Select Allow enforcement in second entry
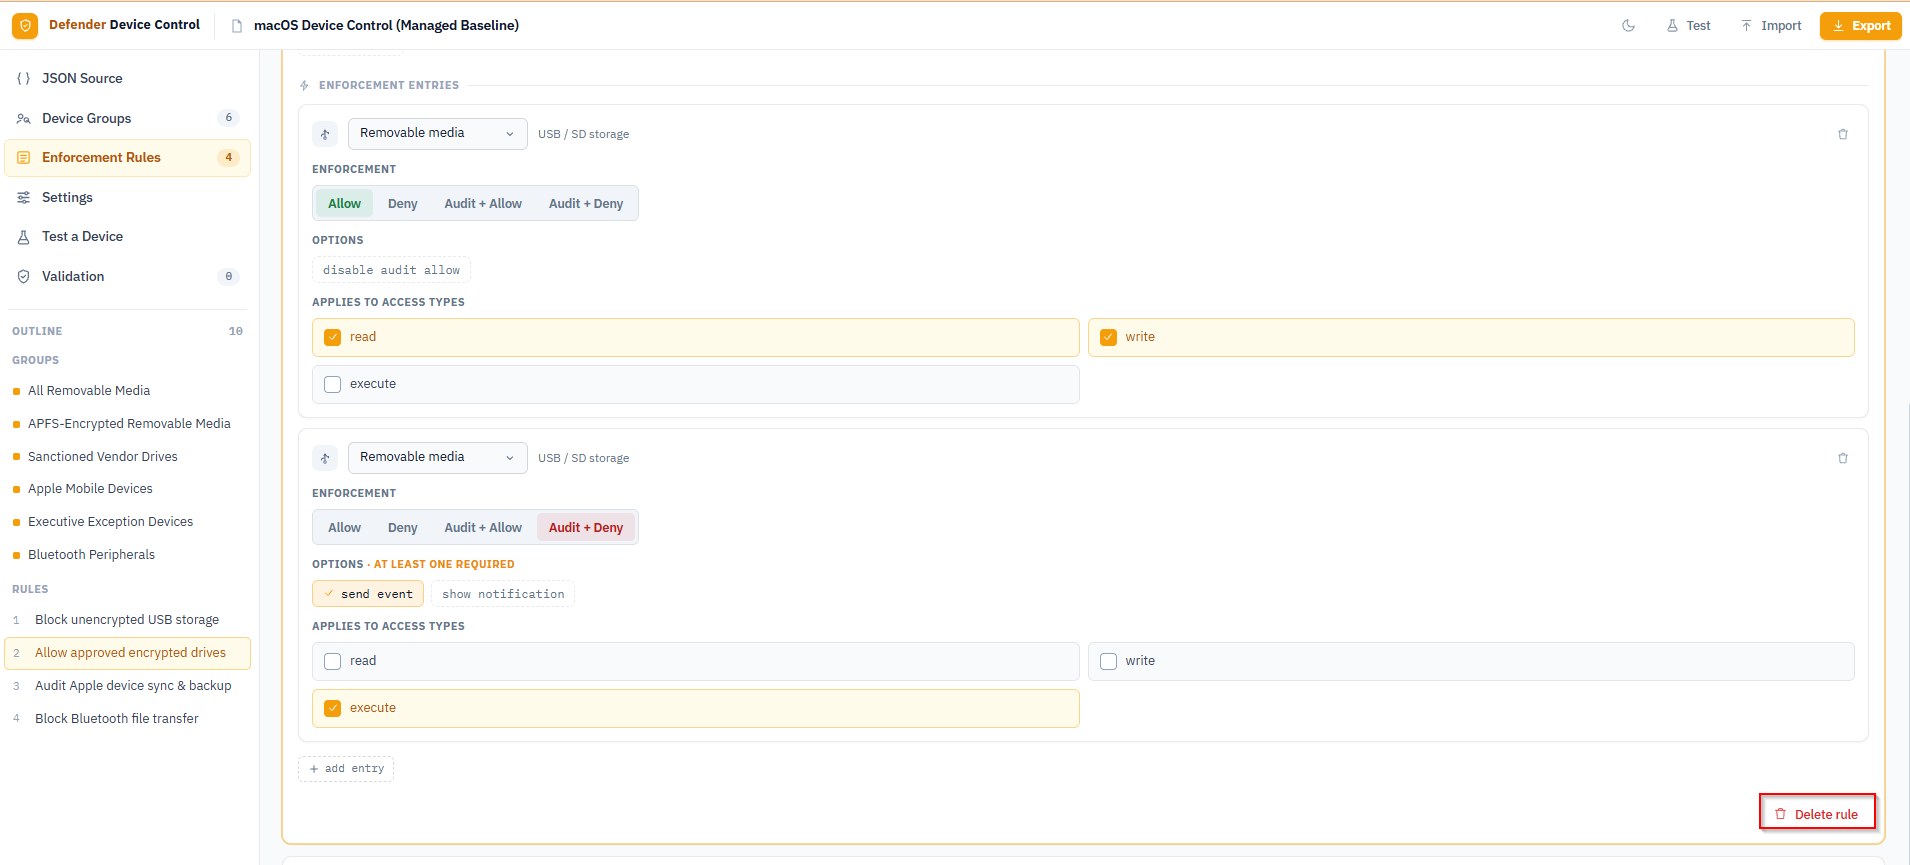Image resolution: width=1910 pixels, height=865 pixels. coord(344,527)
